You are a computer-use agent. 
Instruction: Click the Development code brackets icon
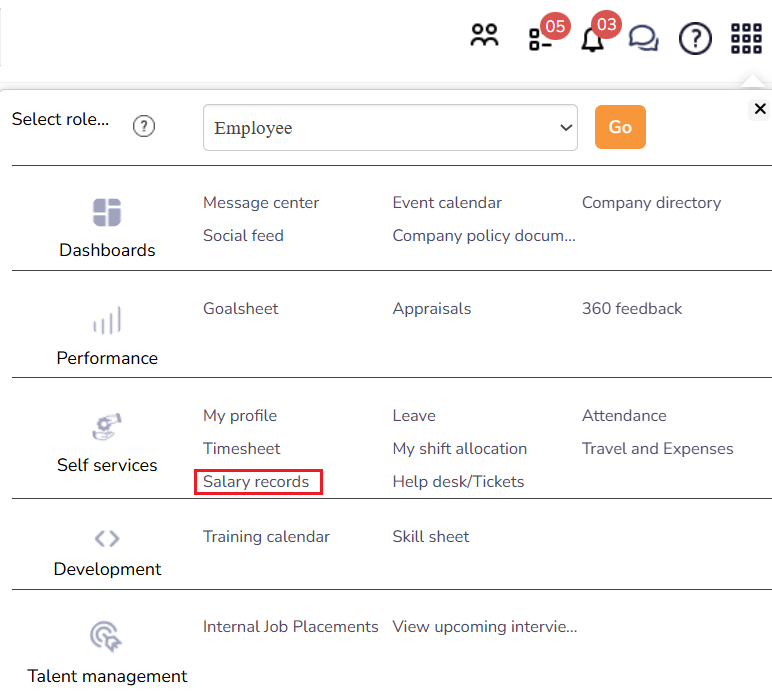(107, 538)
